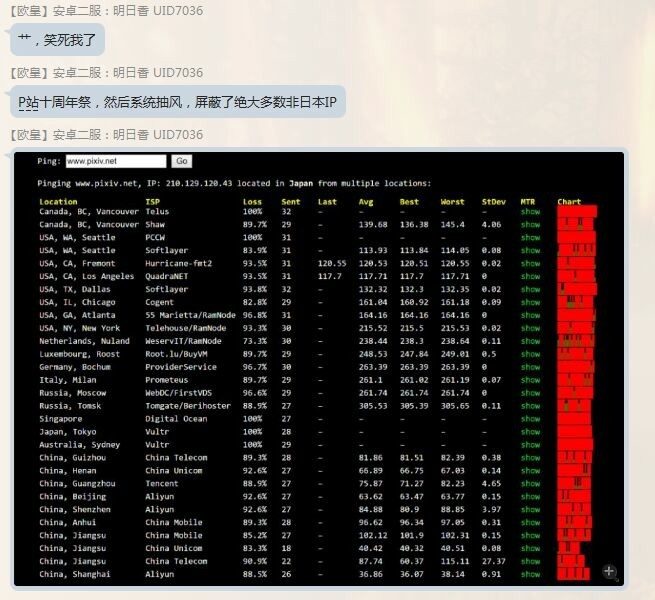Click the 73.3% loss value
Viewport: 655px width, 600px height.
(x=254, y=341)
